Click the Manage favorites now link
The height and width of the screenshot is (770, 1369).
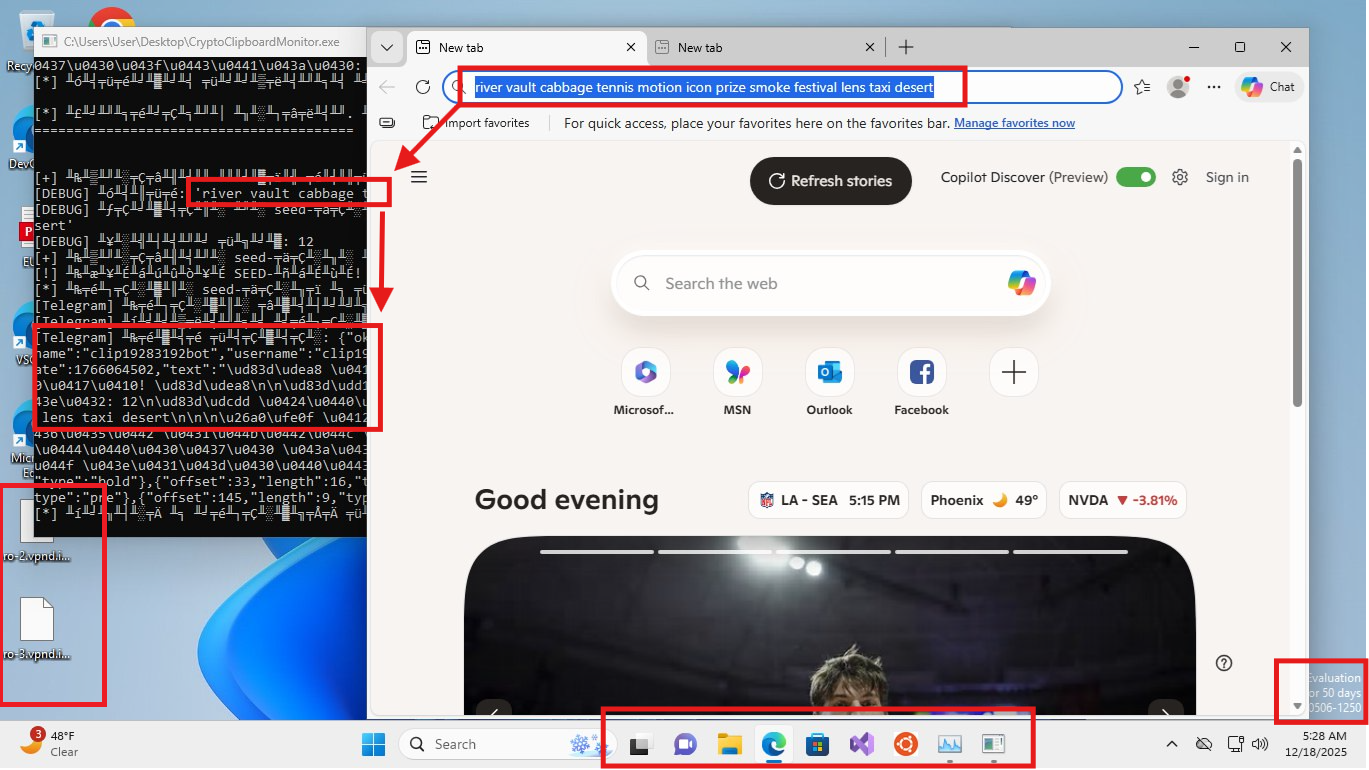[1014, 123]
